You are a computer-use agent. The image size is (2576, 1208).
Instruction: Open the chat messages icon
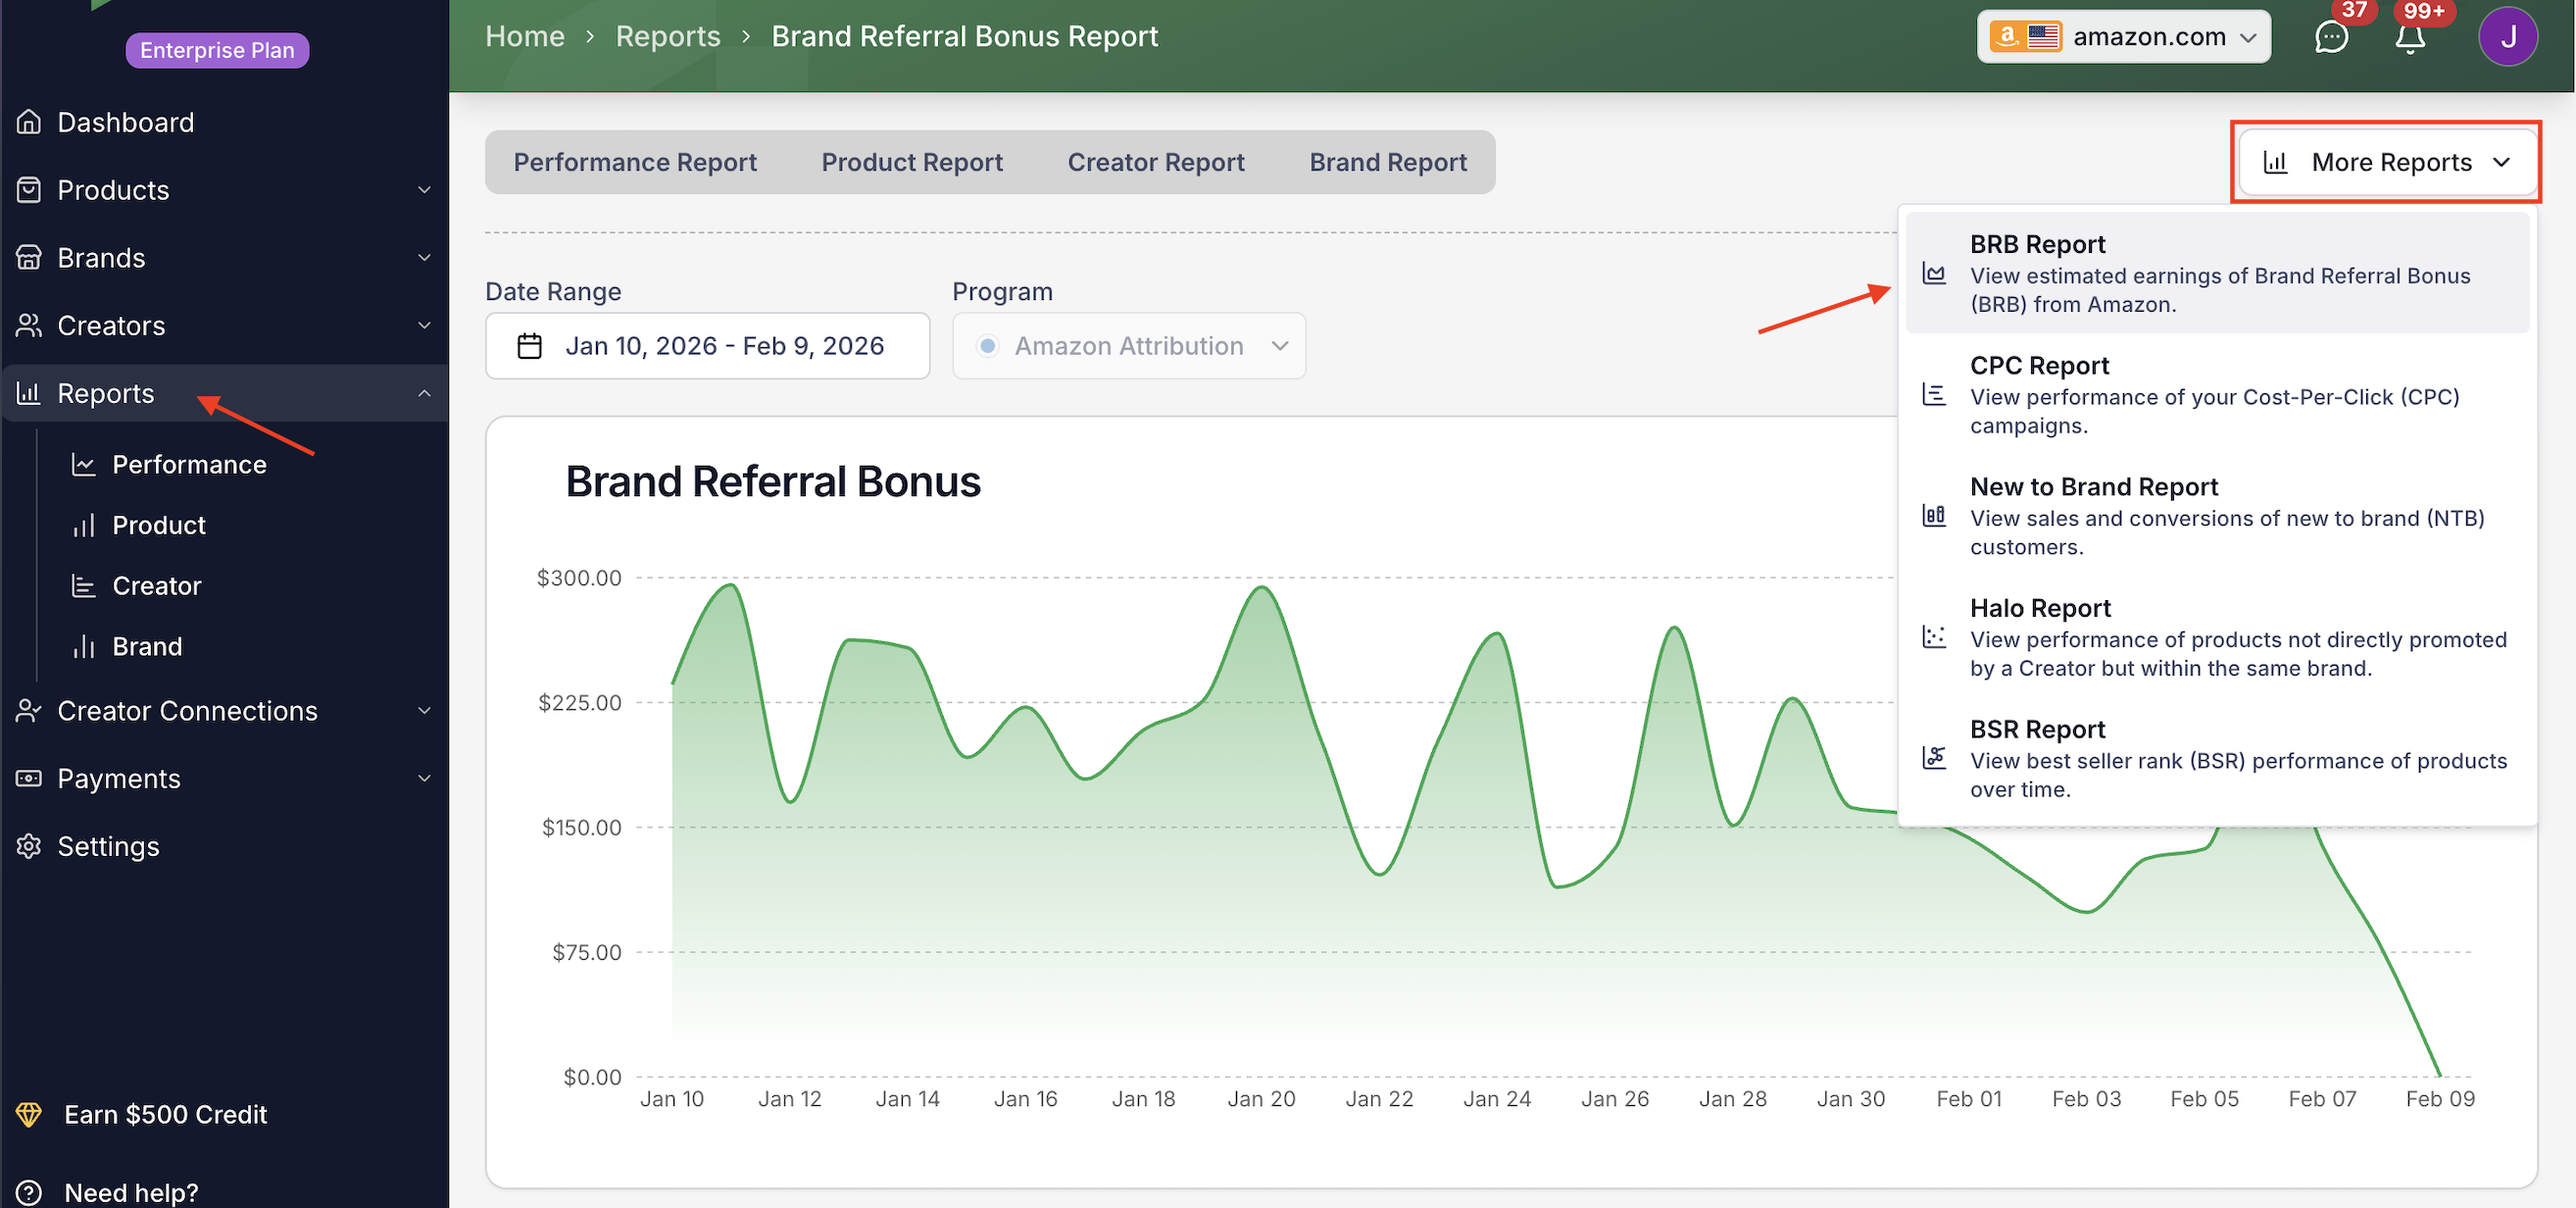[x=2331, y=37]
